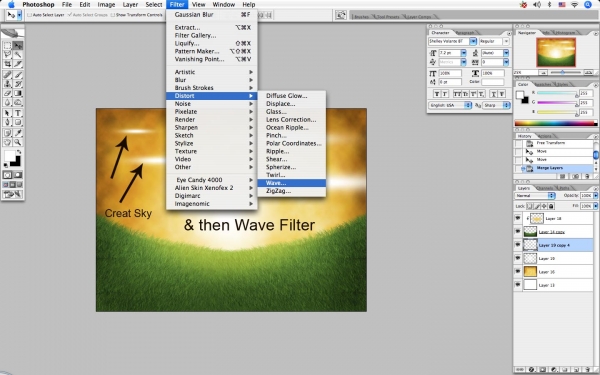This screenshot has width=600, height=375.
Task: Open the layer Fill slider arrow
Action: (x=595, y=206)
